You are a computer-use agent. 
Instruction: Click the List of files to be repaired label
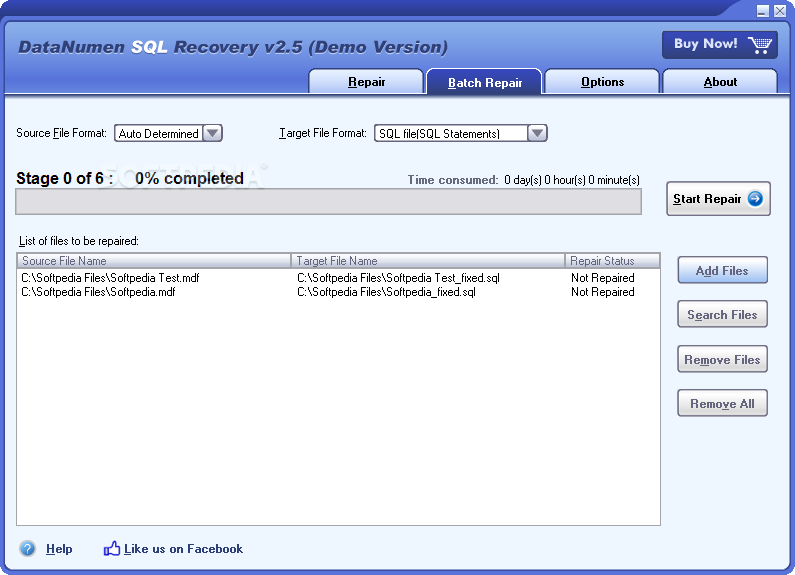pyautogui.click(x=79, y=241)
